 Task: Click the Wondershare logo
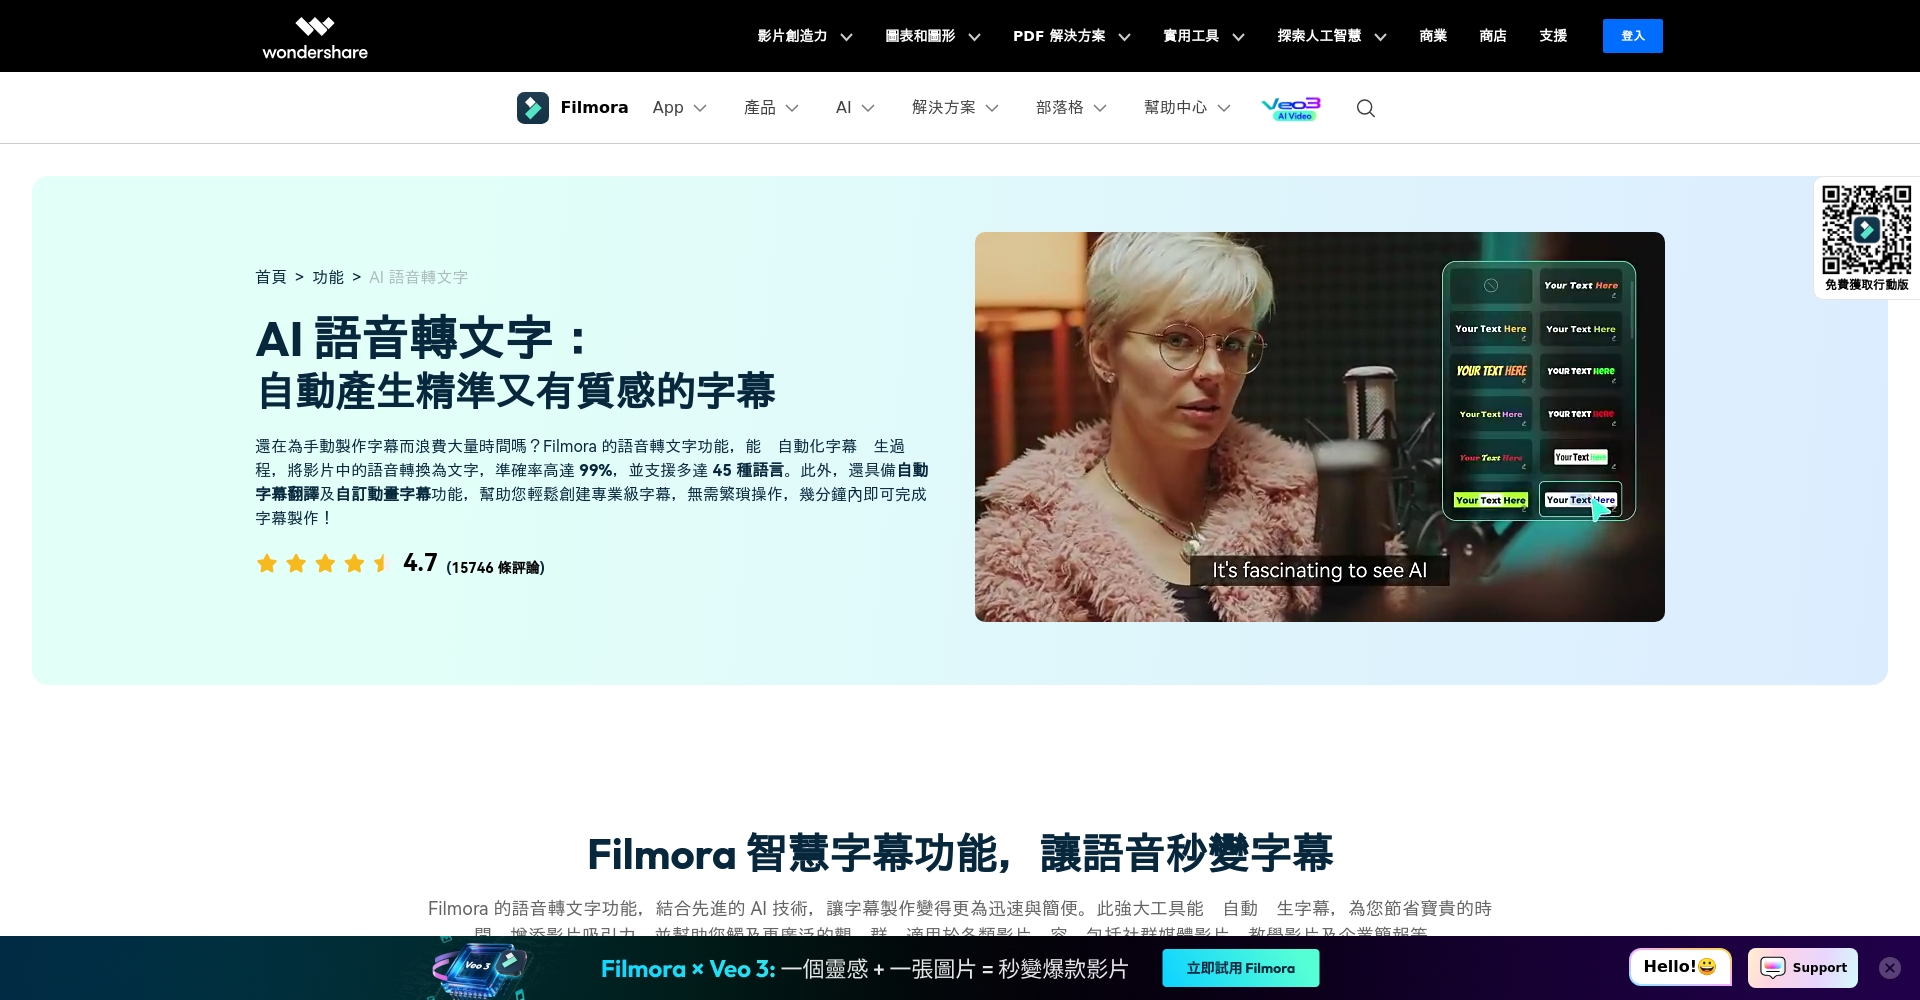(x=315, y=37)
